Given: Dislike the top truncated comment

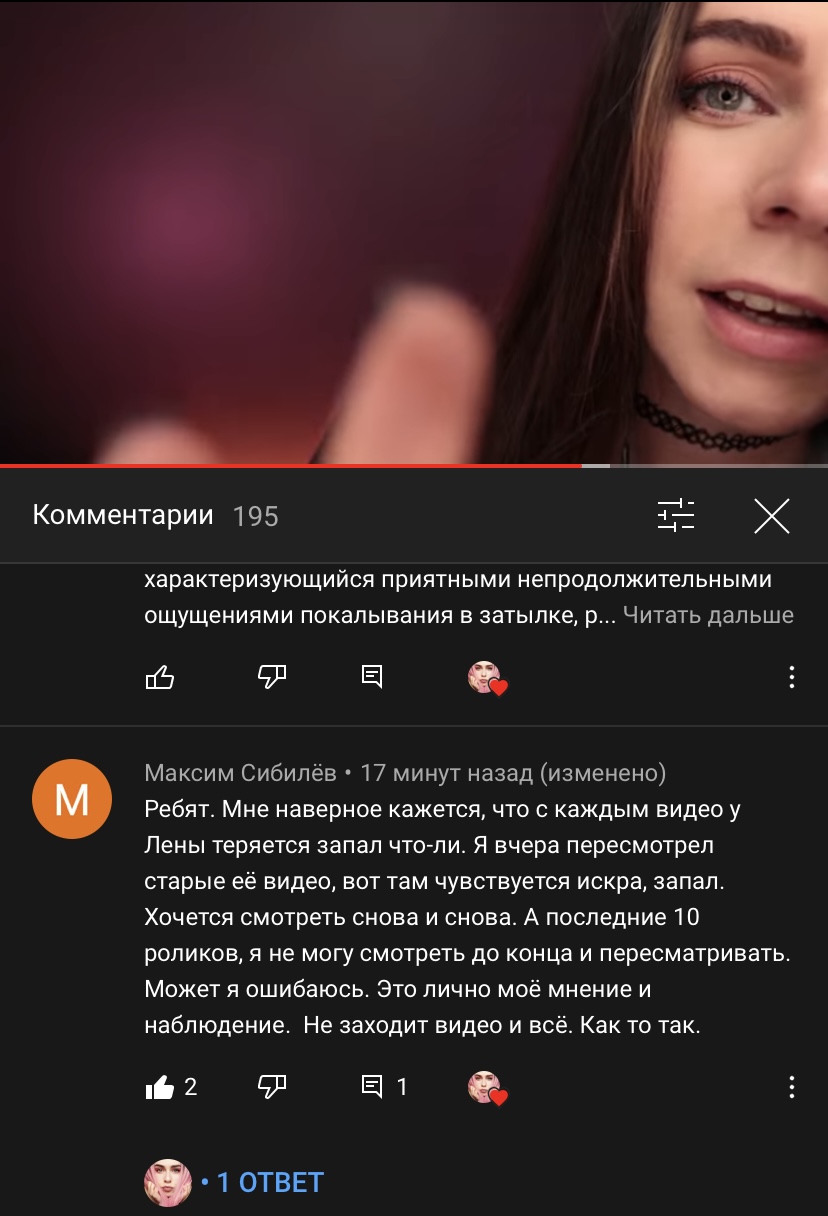Looking at the screenshot, I should click(272, 677).
